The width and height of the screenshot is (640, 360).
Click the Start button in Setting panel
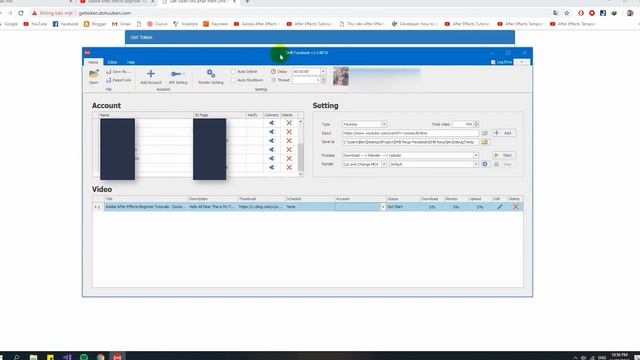click(x=504, y=156)
